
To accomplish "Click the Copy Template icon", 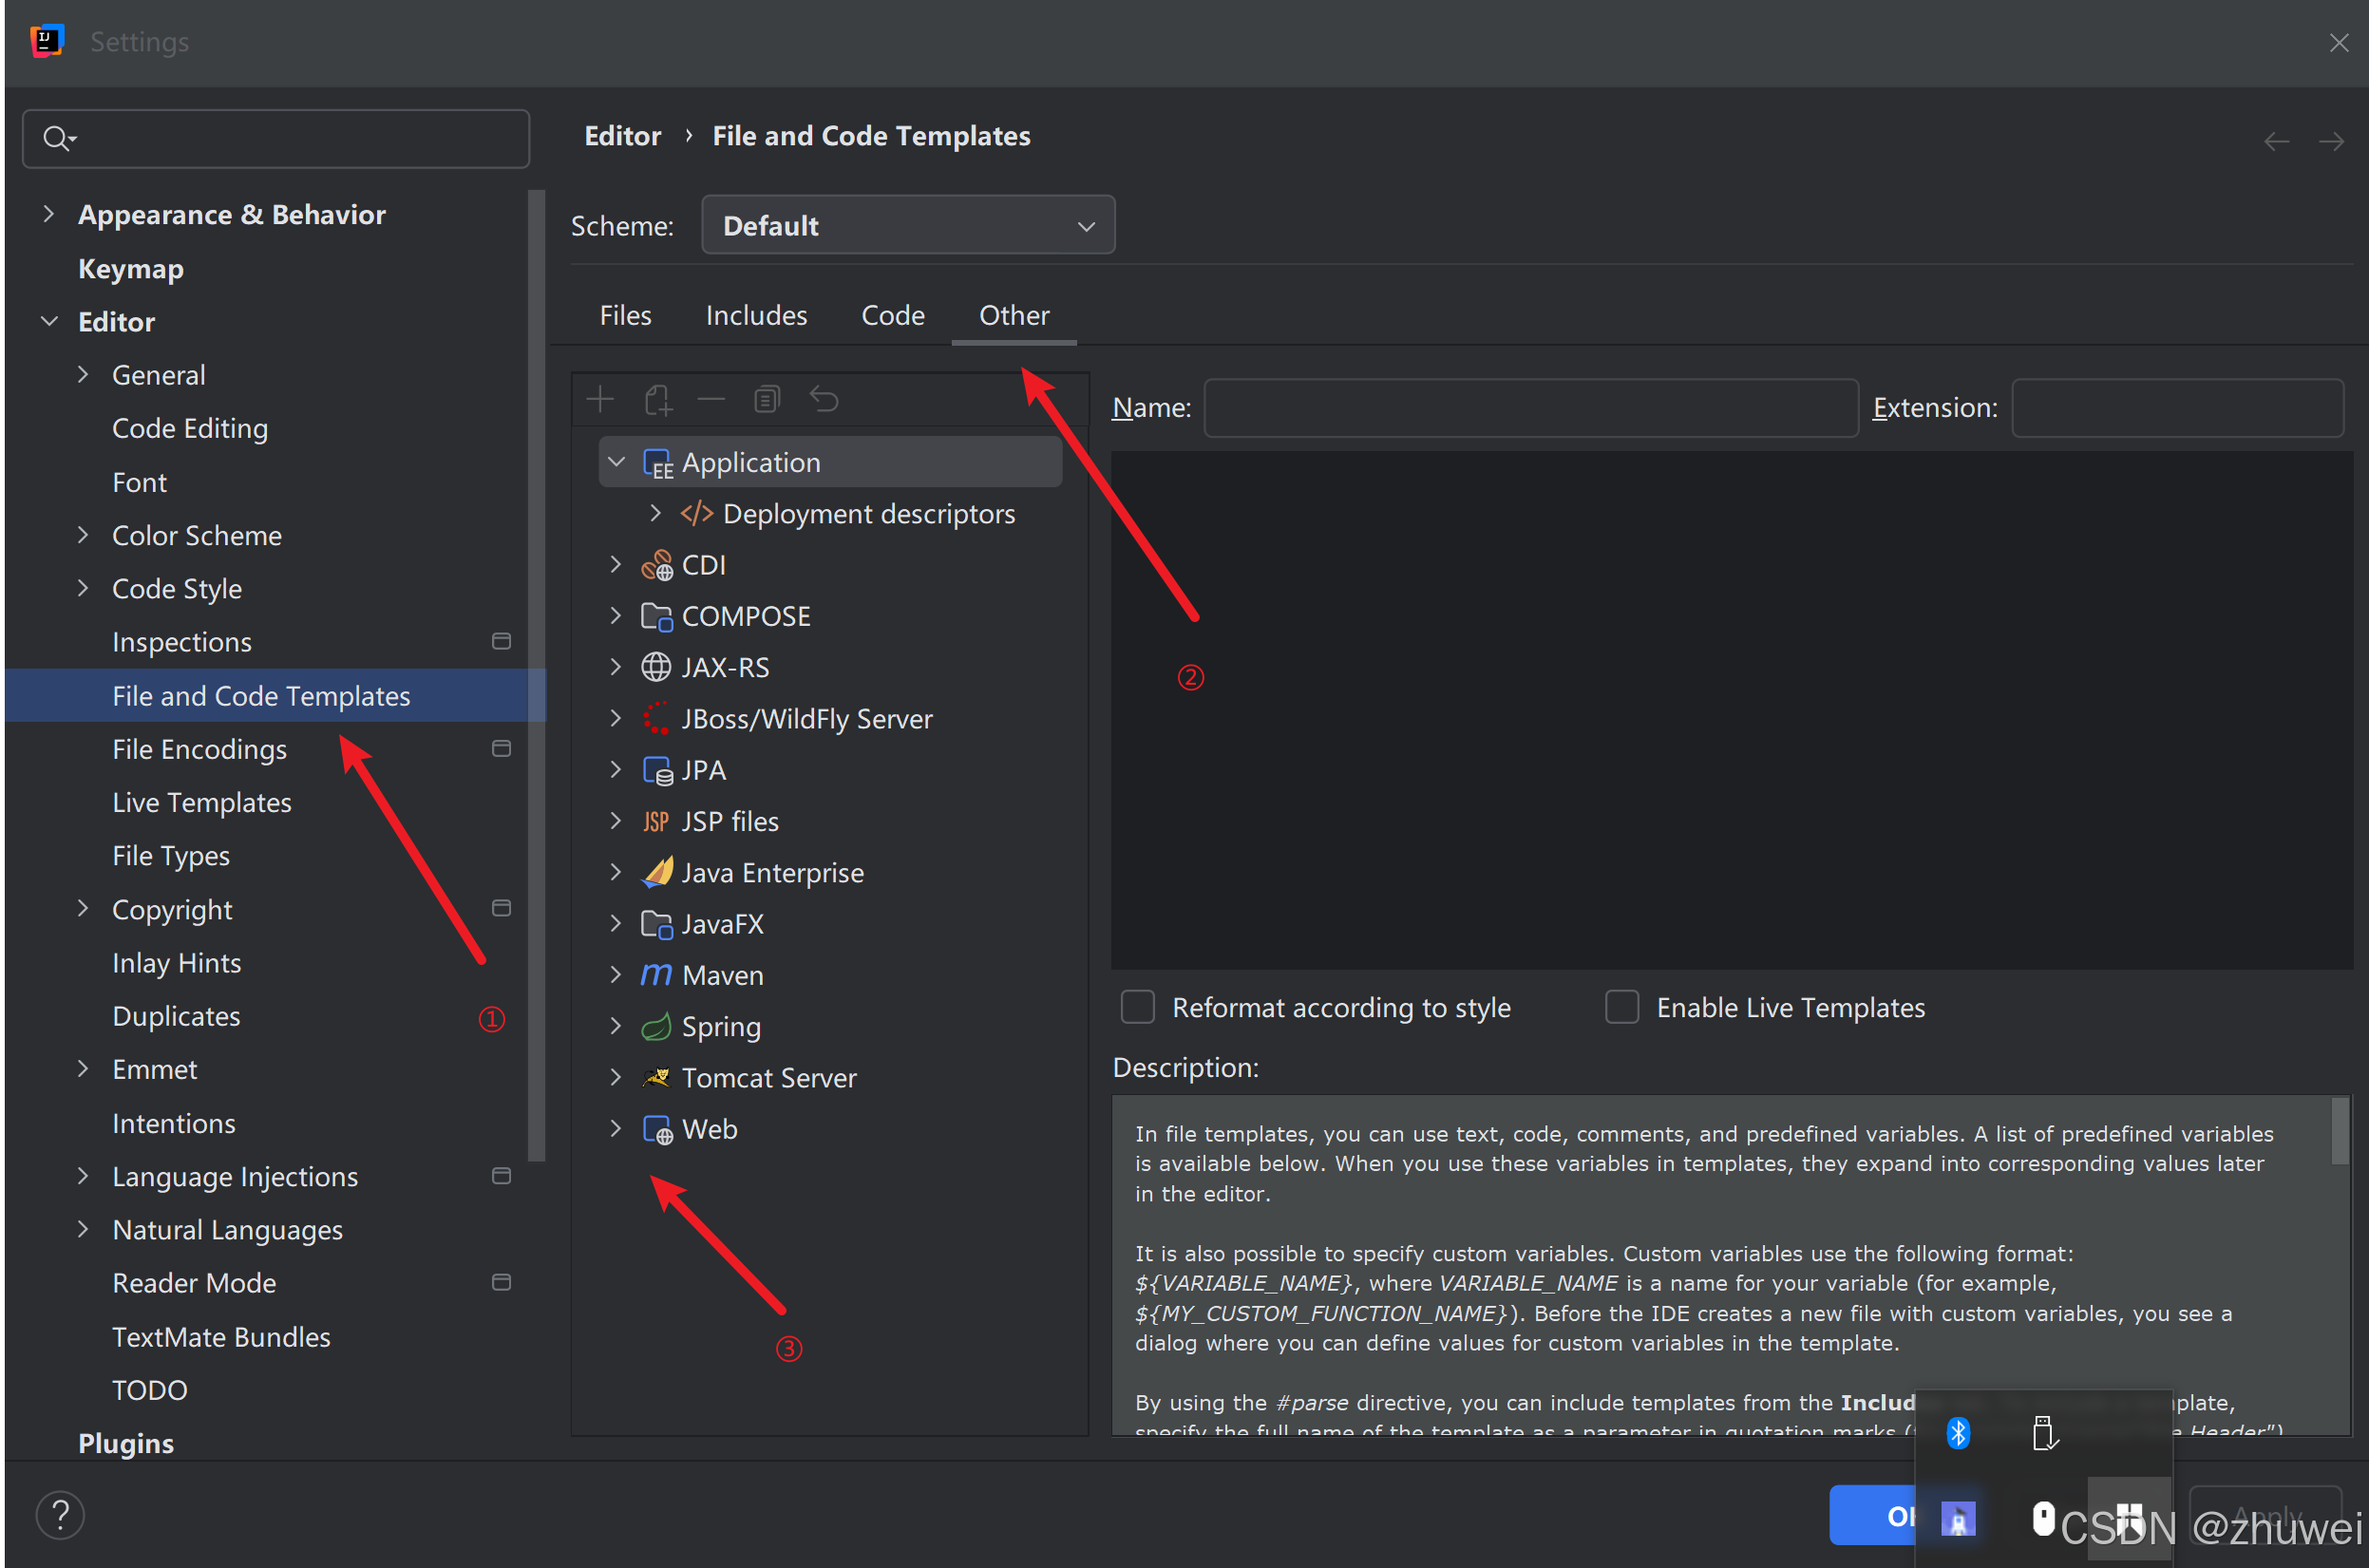I will coord(766,400).
